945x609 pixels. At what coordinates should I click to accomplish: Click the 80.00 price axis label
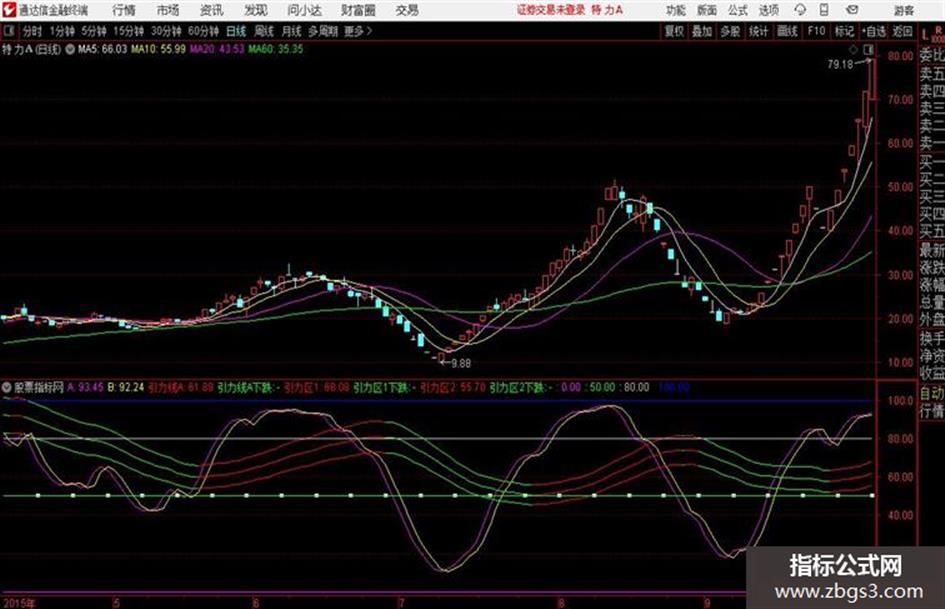point(900,56)
